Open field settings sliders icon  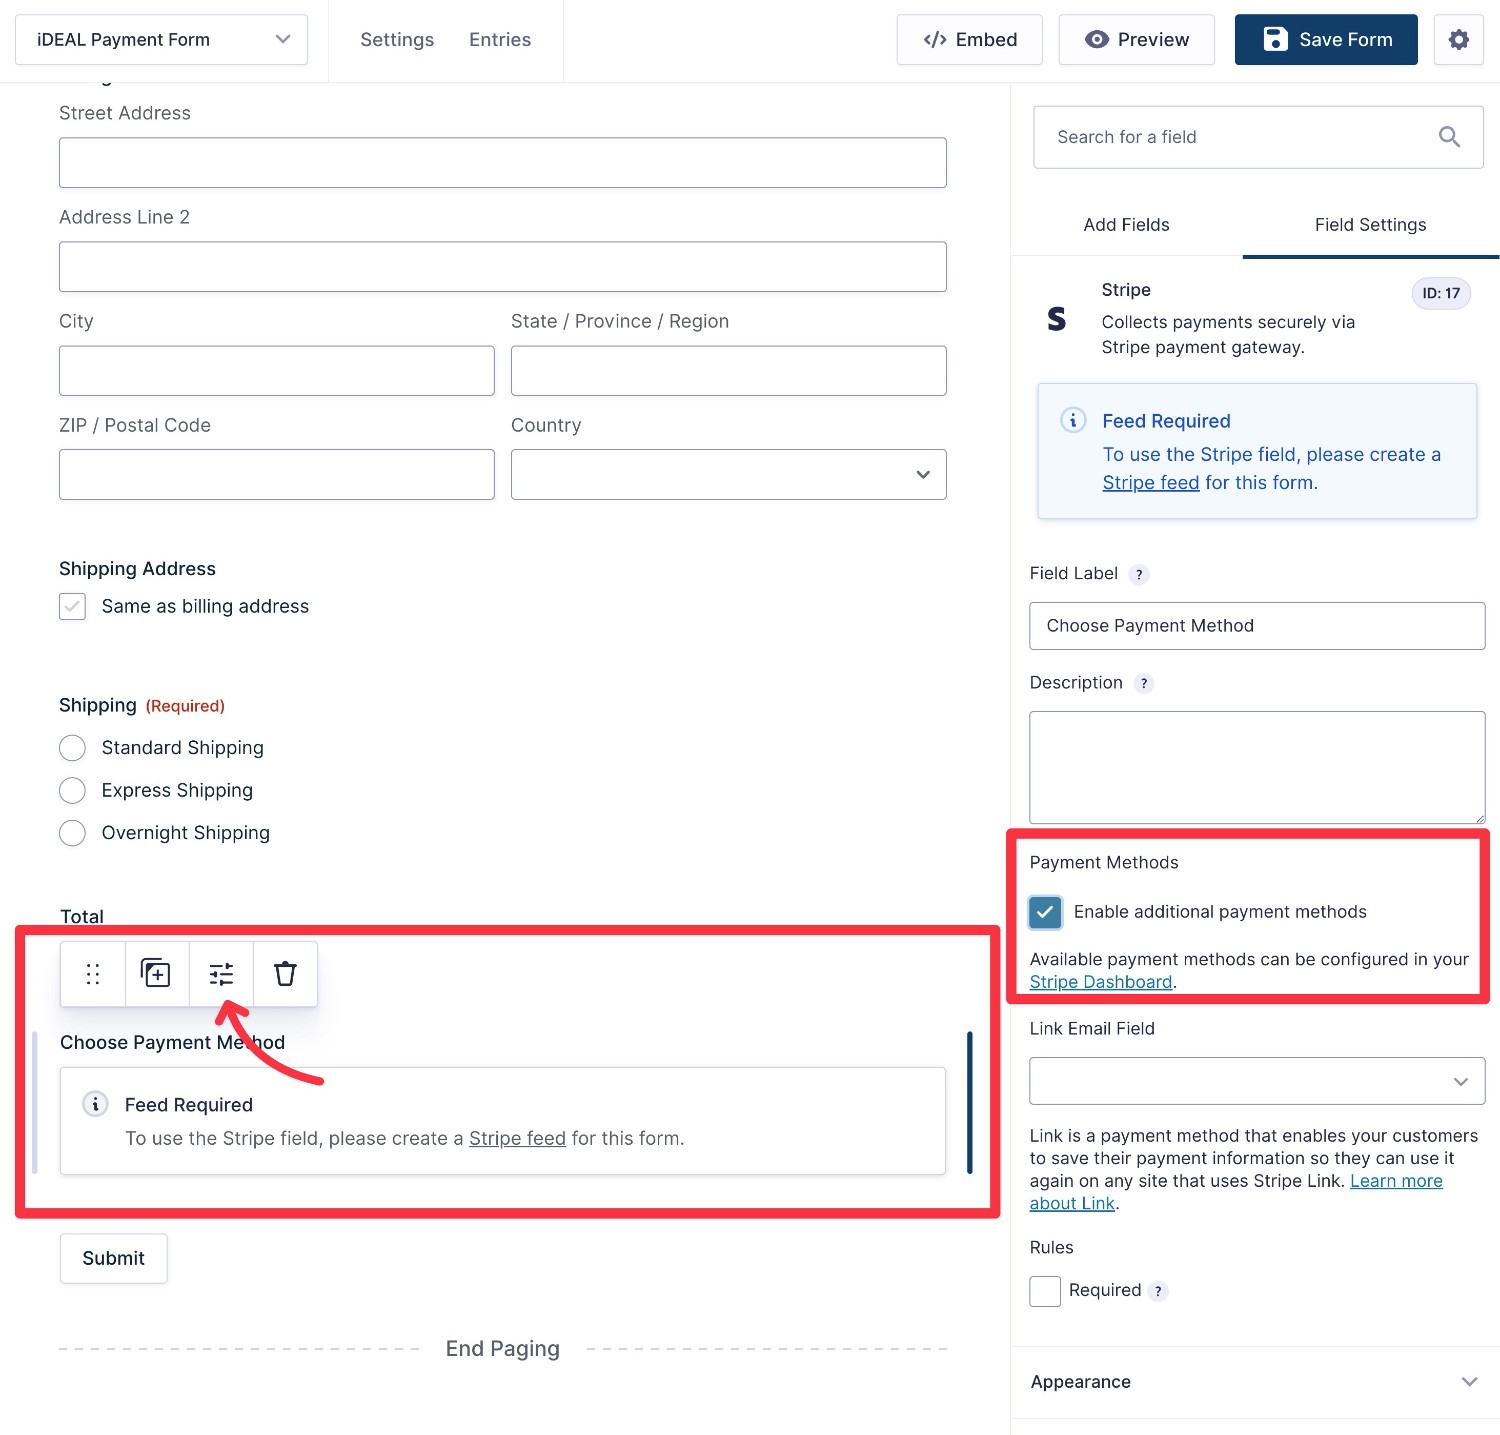coord(221,974)
